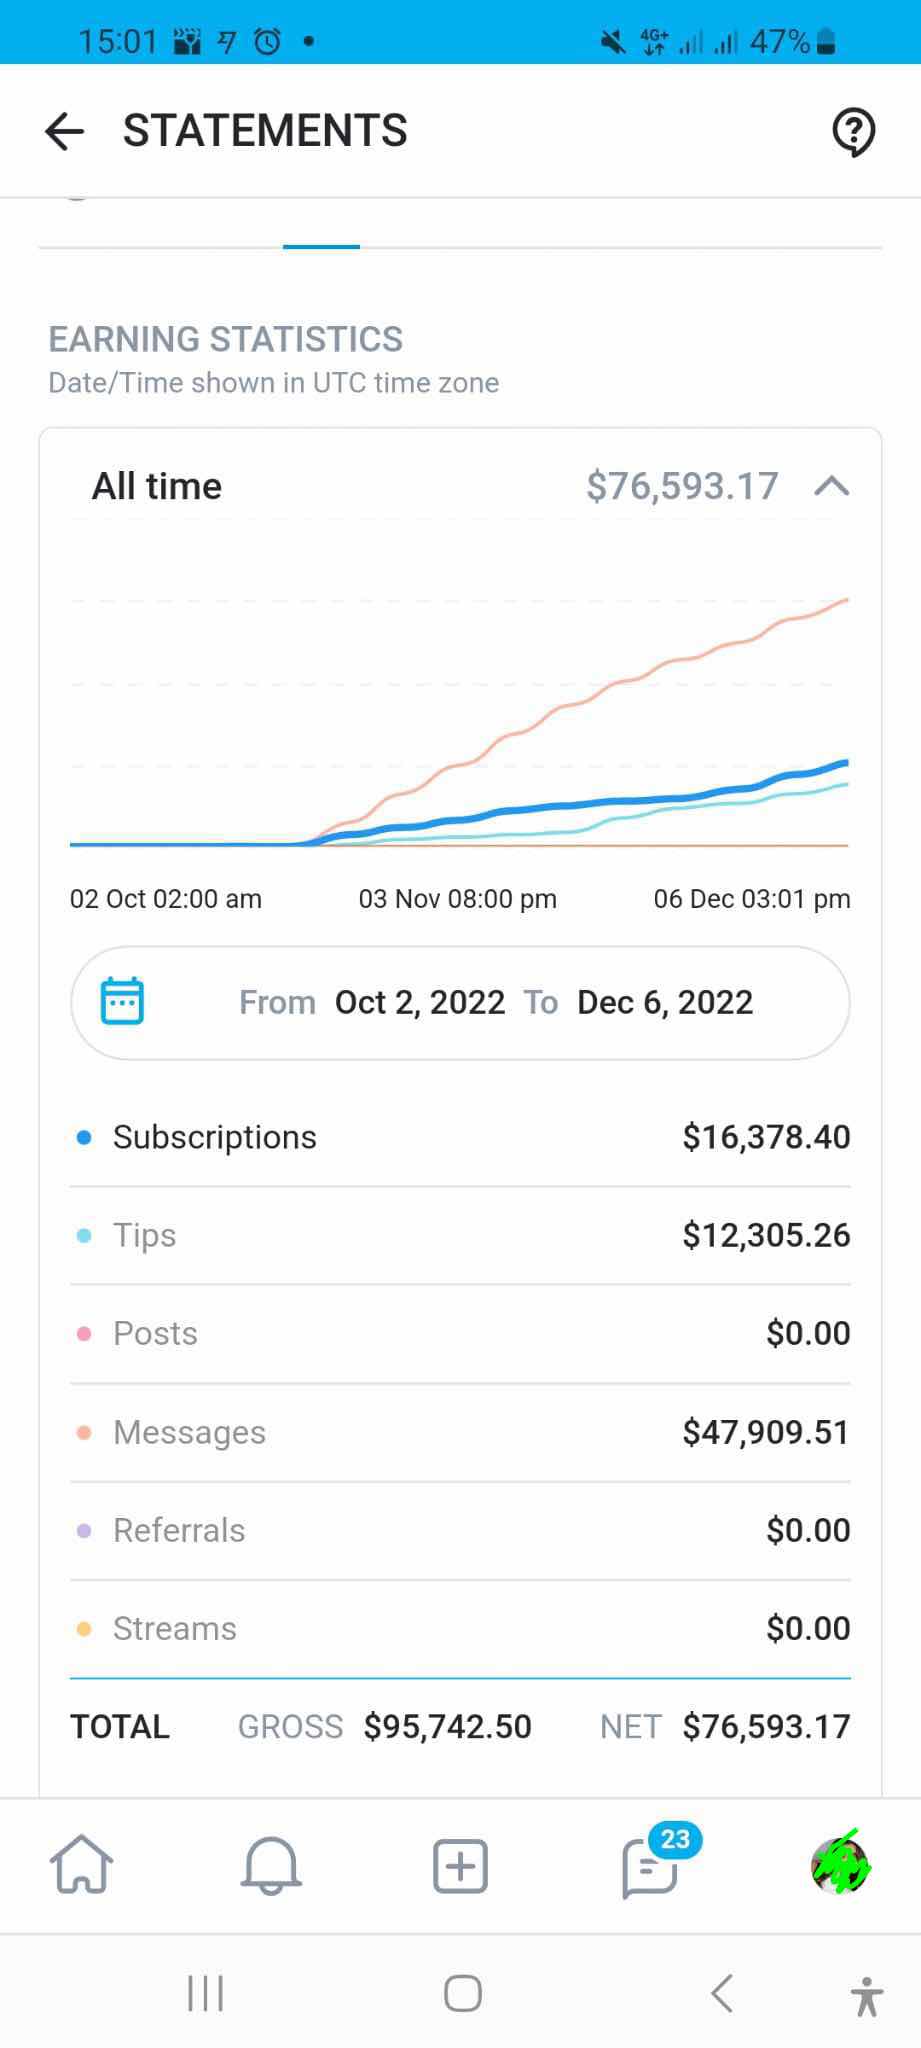The height and width of the screenshot is (2048, 921).
Task: Toggle Subscriptions series in chart
Action: [460, 1137]
